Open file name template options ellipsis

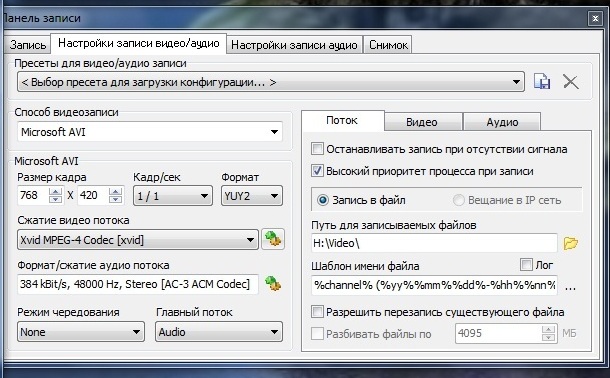point(570,288)
